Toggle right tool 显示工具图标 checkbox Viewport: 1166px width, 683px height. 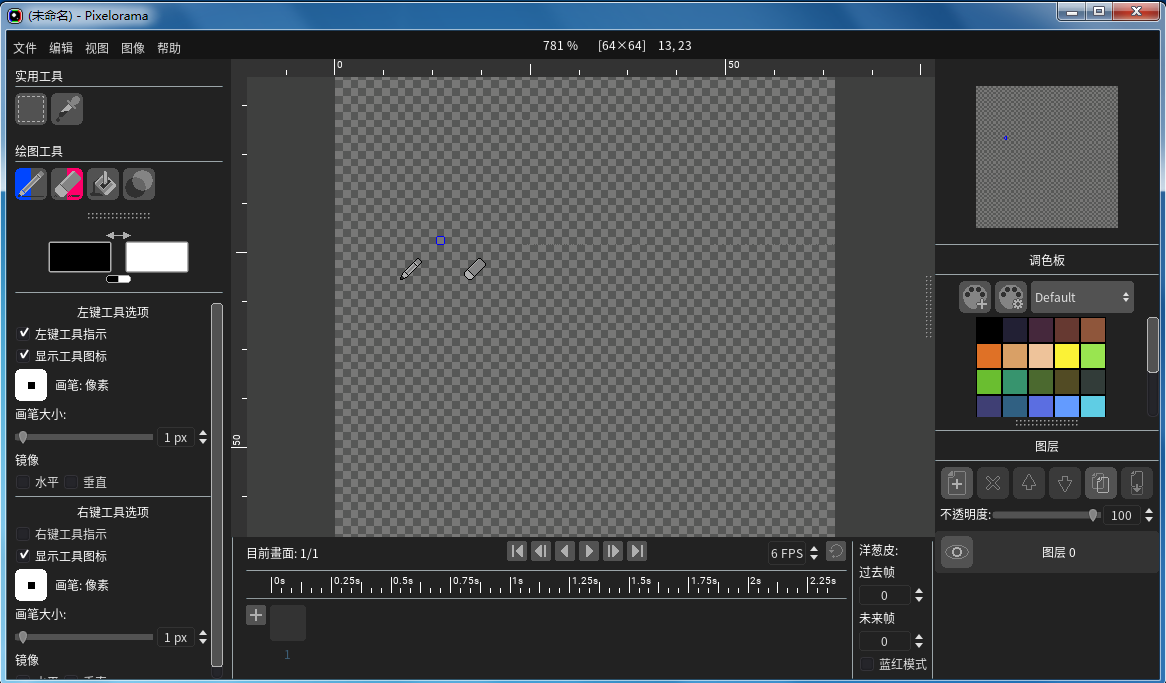click(24, 555)
